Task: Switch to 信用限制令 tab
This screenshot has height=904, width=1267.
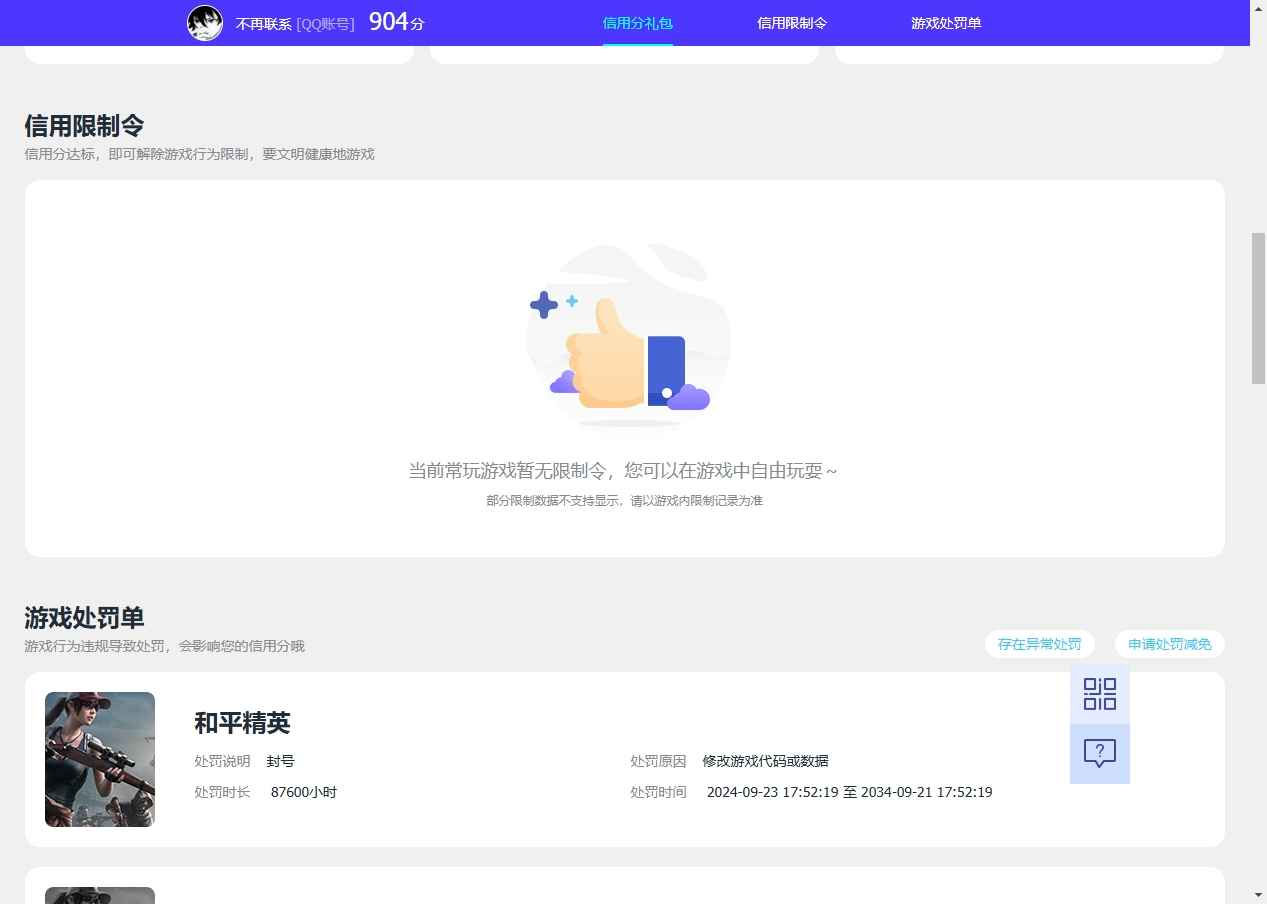Action: [x=792, y=23]
